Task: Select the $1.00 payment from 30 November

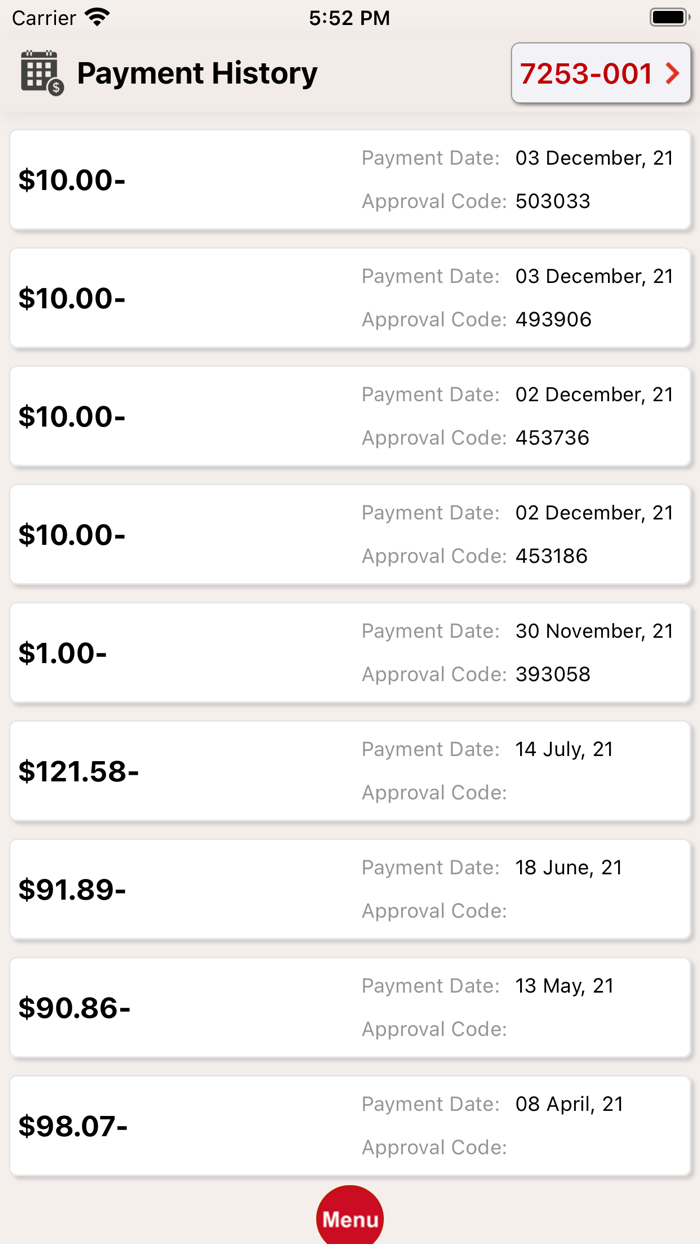Action: 349,653
